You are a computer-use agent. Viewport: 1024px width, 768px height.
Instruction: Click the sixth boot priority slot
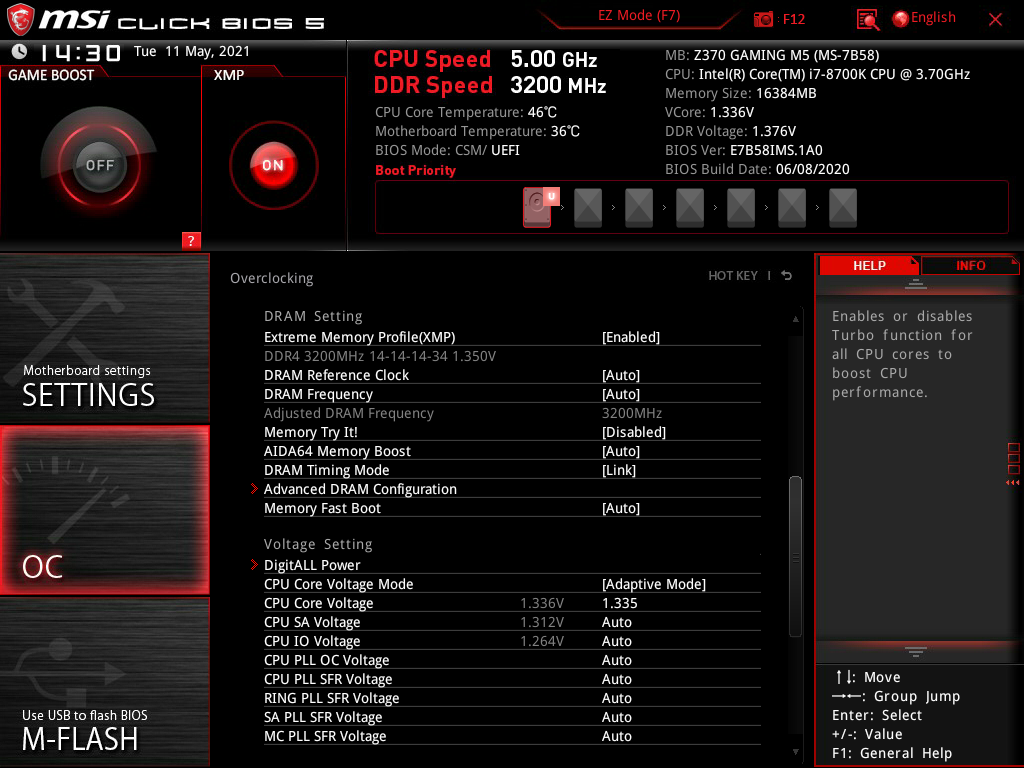click(x=792, y=208)
